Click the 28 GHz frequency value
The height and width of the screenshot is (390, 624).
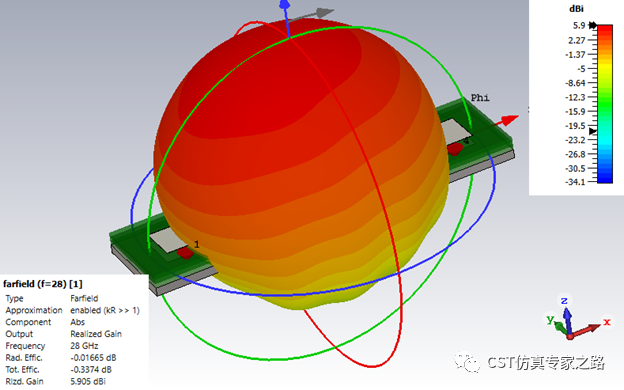point(84,346)
